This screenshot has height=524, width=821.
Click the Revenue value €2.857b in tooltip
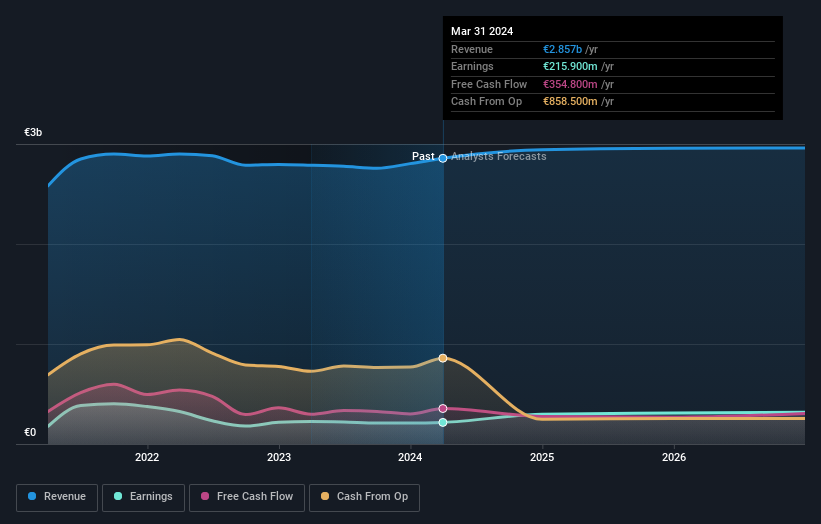click(562, 49)
